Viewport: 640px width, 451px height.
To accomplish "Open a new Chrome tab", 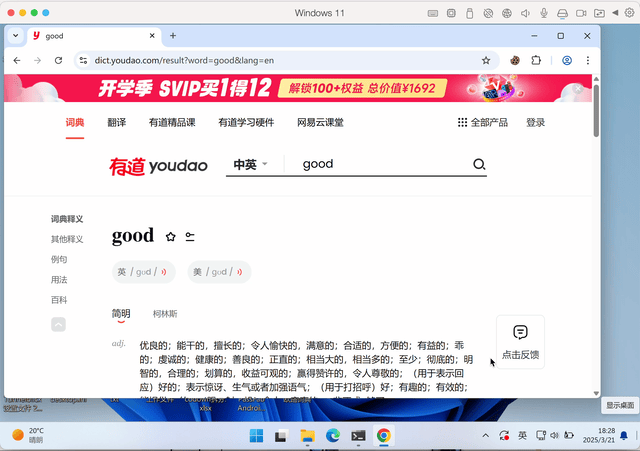I will pos(173,36).
